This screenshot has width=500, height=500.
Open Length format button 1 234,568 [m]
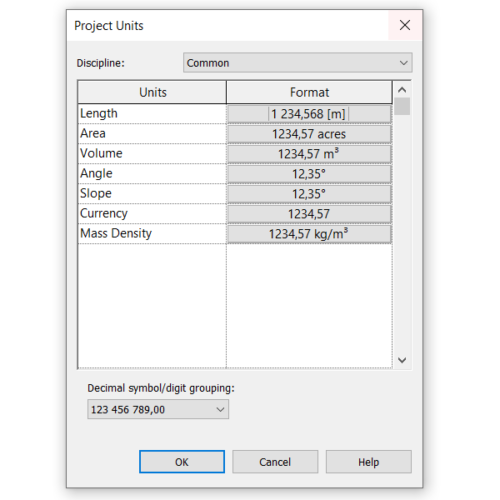(309, 114)
